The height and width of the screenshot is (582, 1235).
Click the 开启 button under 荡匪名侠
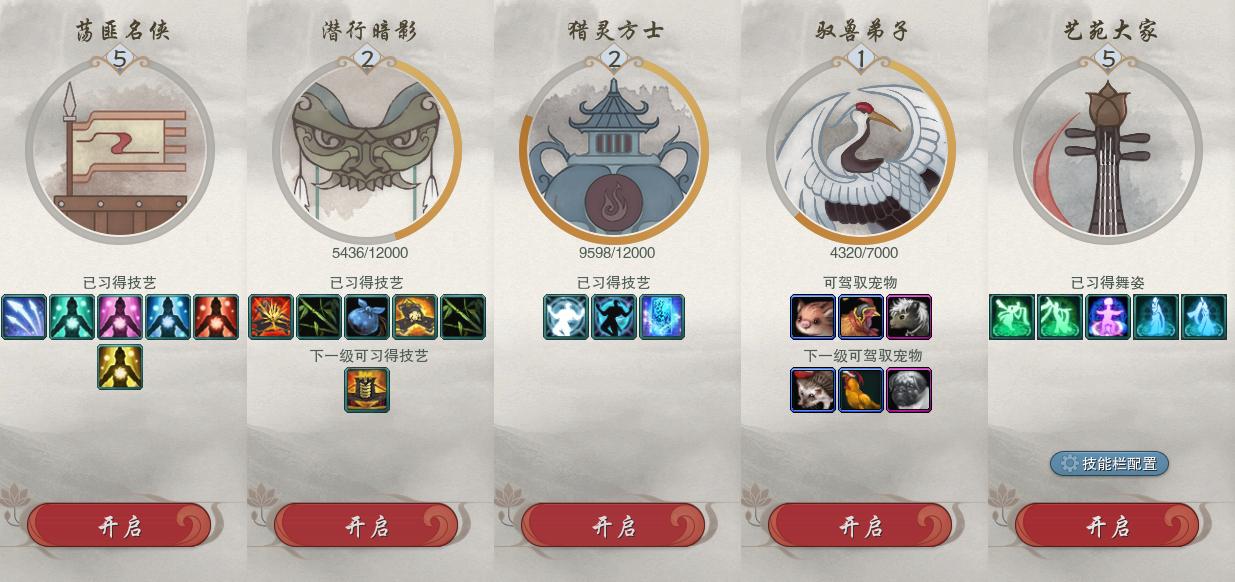[x=119, y=526]
